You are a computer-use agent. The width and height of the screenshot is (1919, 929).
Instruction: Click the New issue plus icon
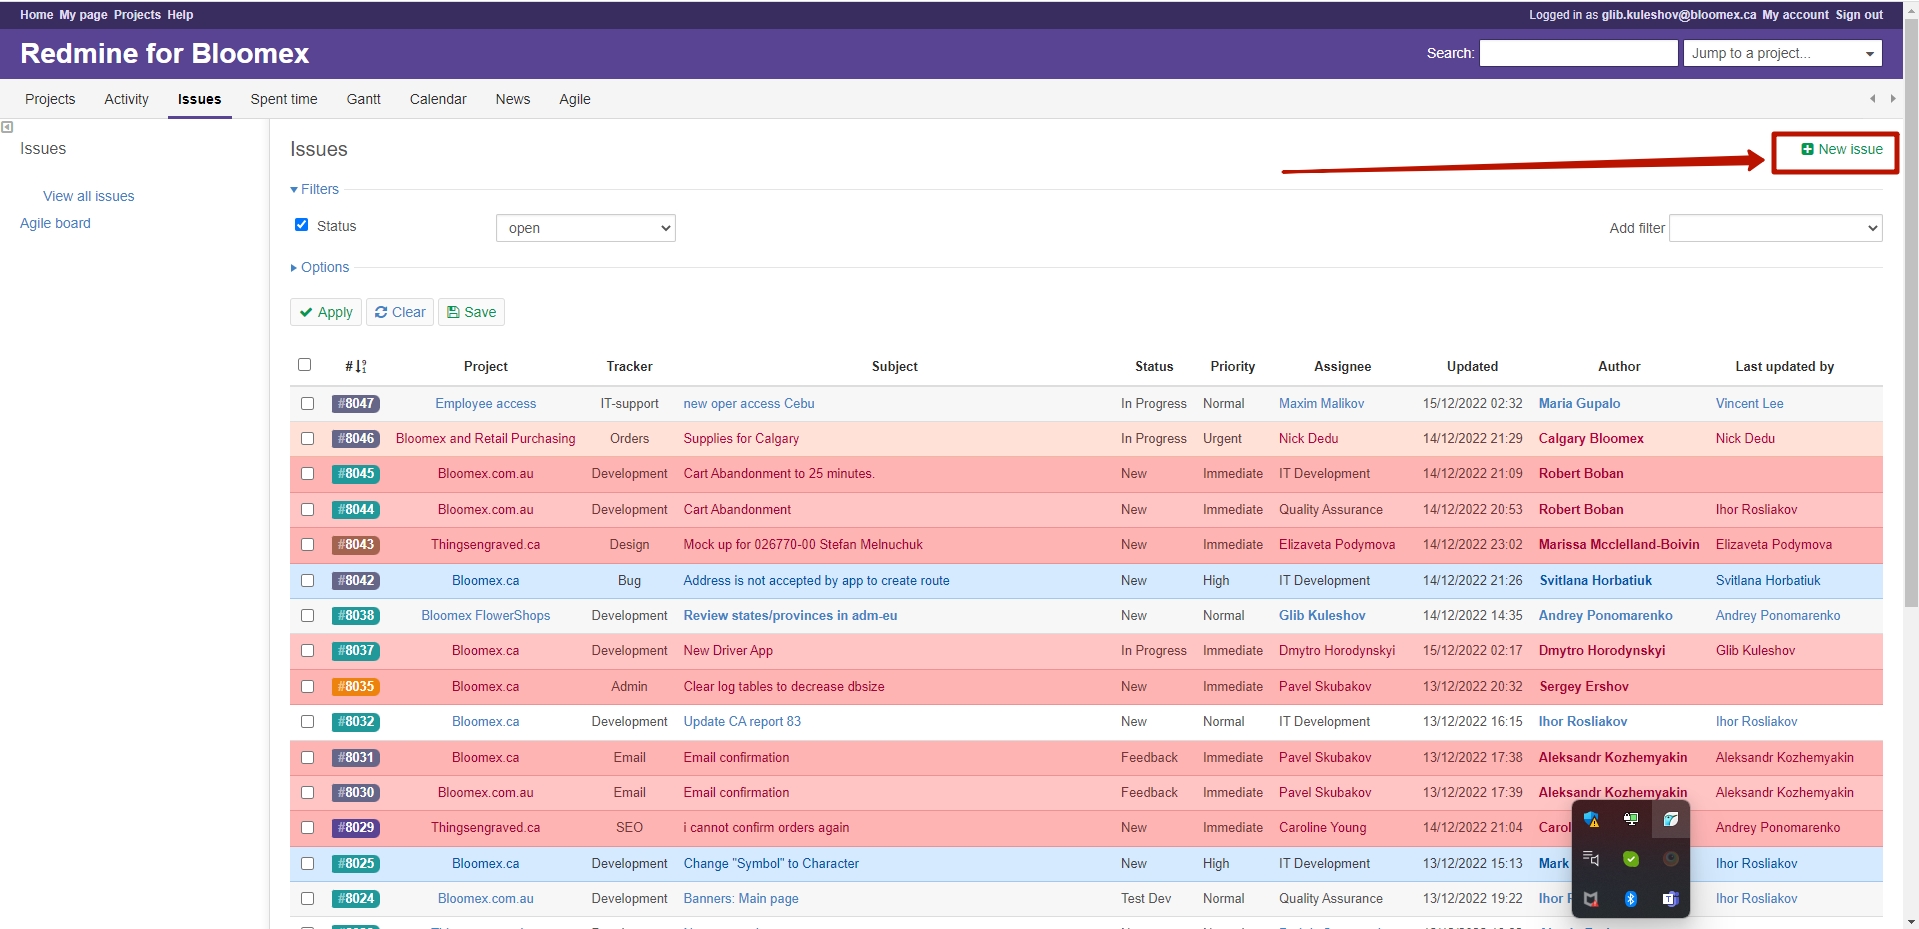click(1807, 149)
